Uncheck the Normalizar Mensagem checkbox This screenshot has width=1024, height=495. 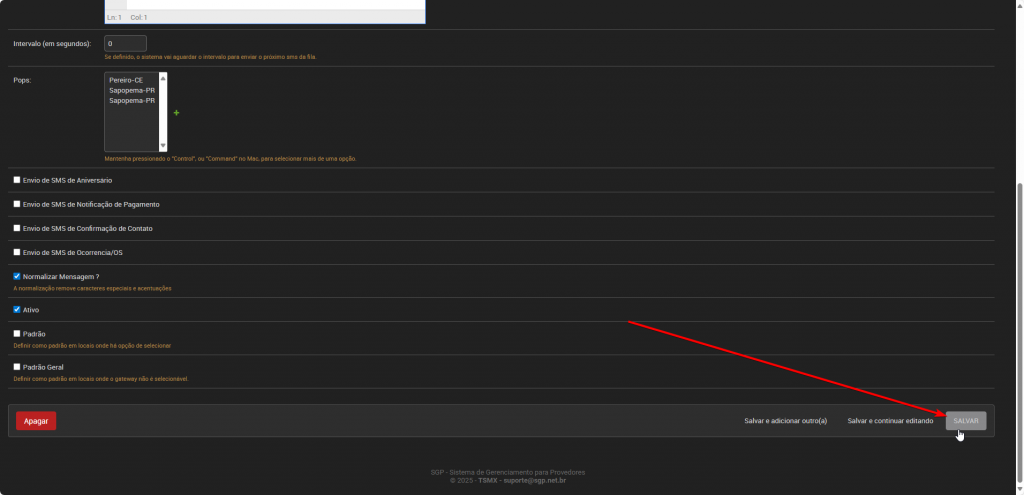point(17,276)
